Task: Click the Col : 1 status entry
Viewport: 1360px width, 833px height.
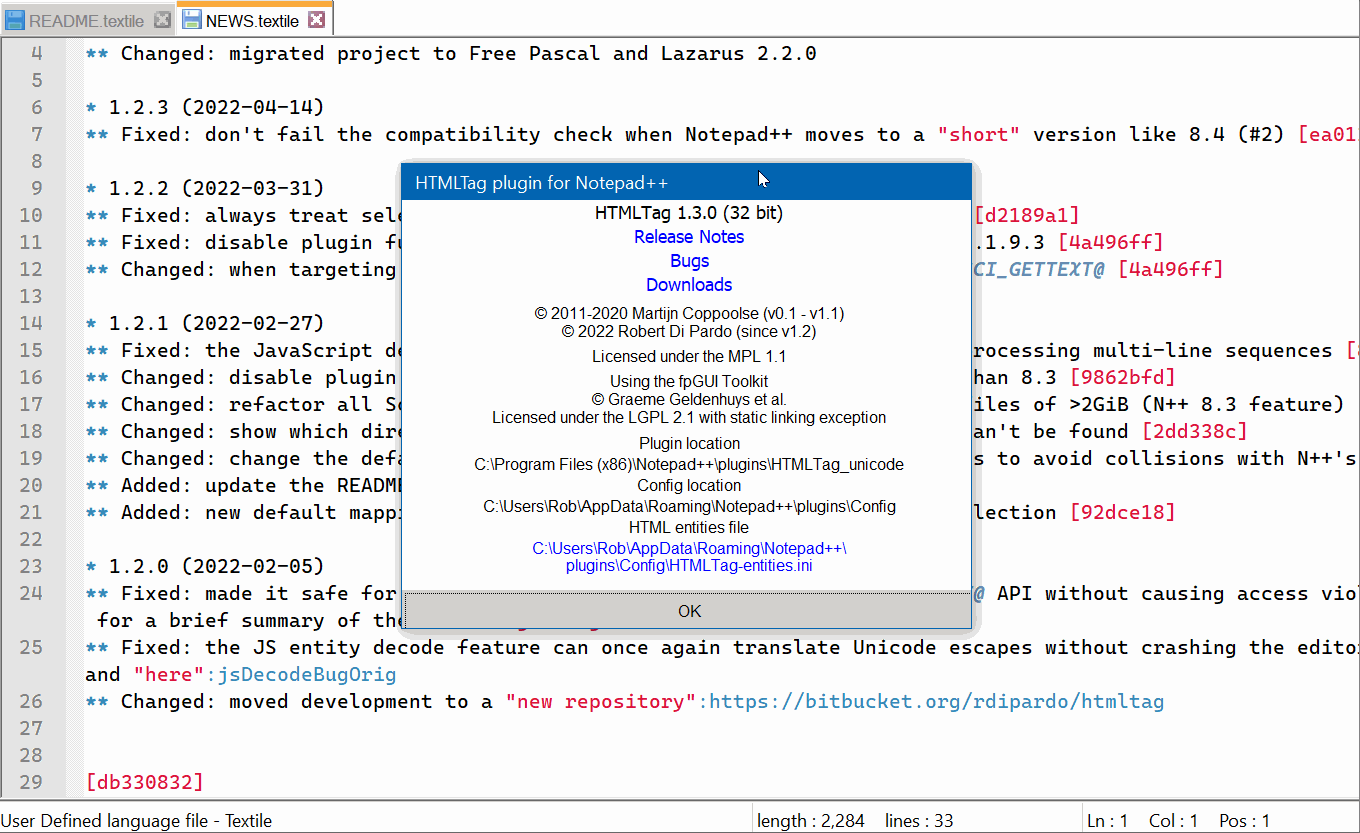Action: click(1174, 821)
